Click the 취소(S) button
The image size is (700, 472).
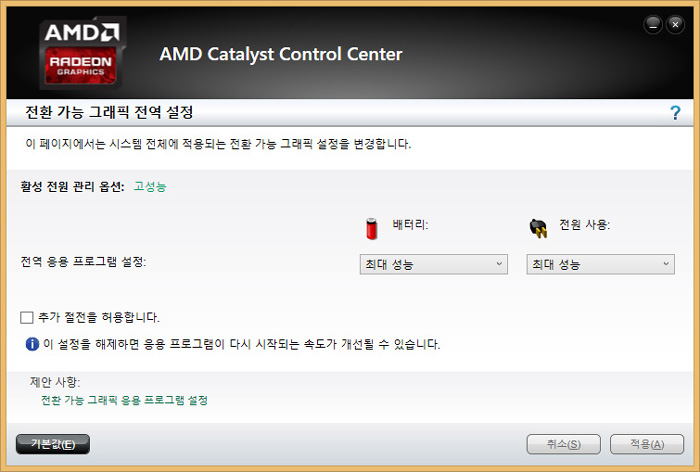click(562, 444)
